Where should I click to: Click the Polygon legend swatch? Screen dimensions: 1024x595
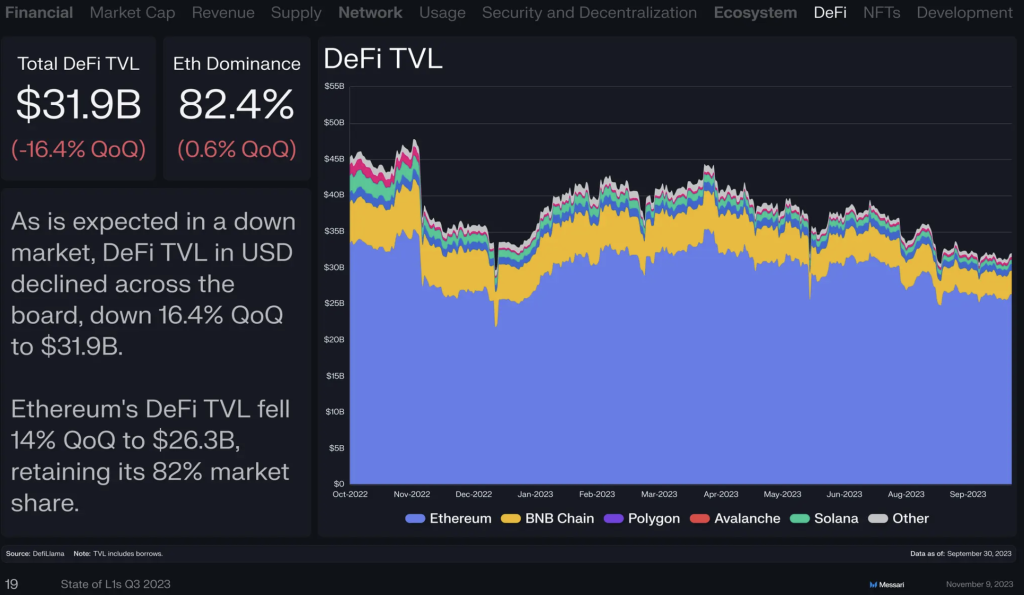click(614, 519)
